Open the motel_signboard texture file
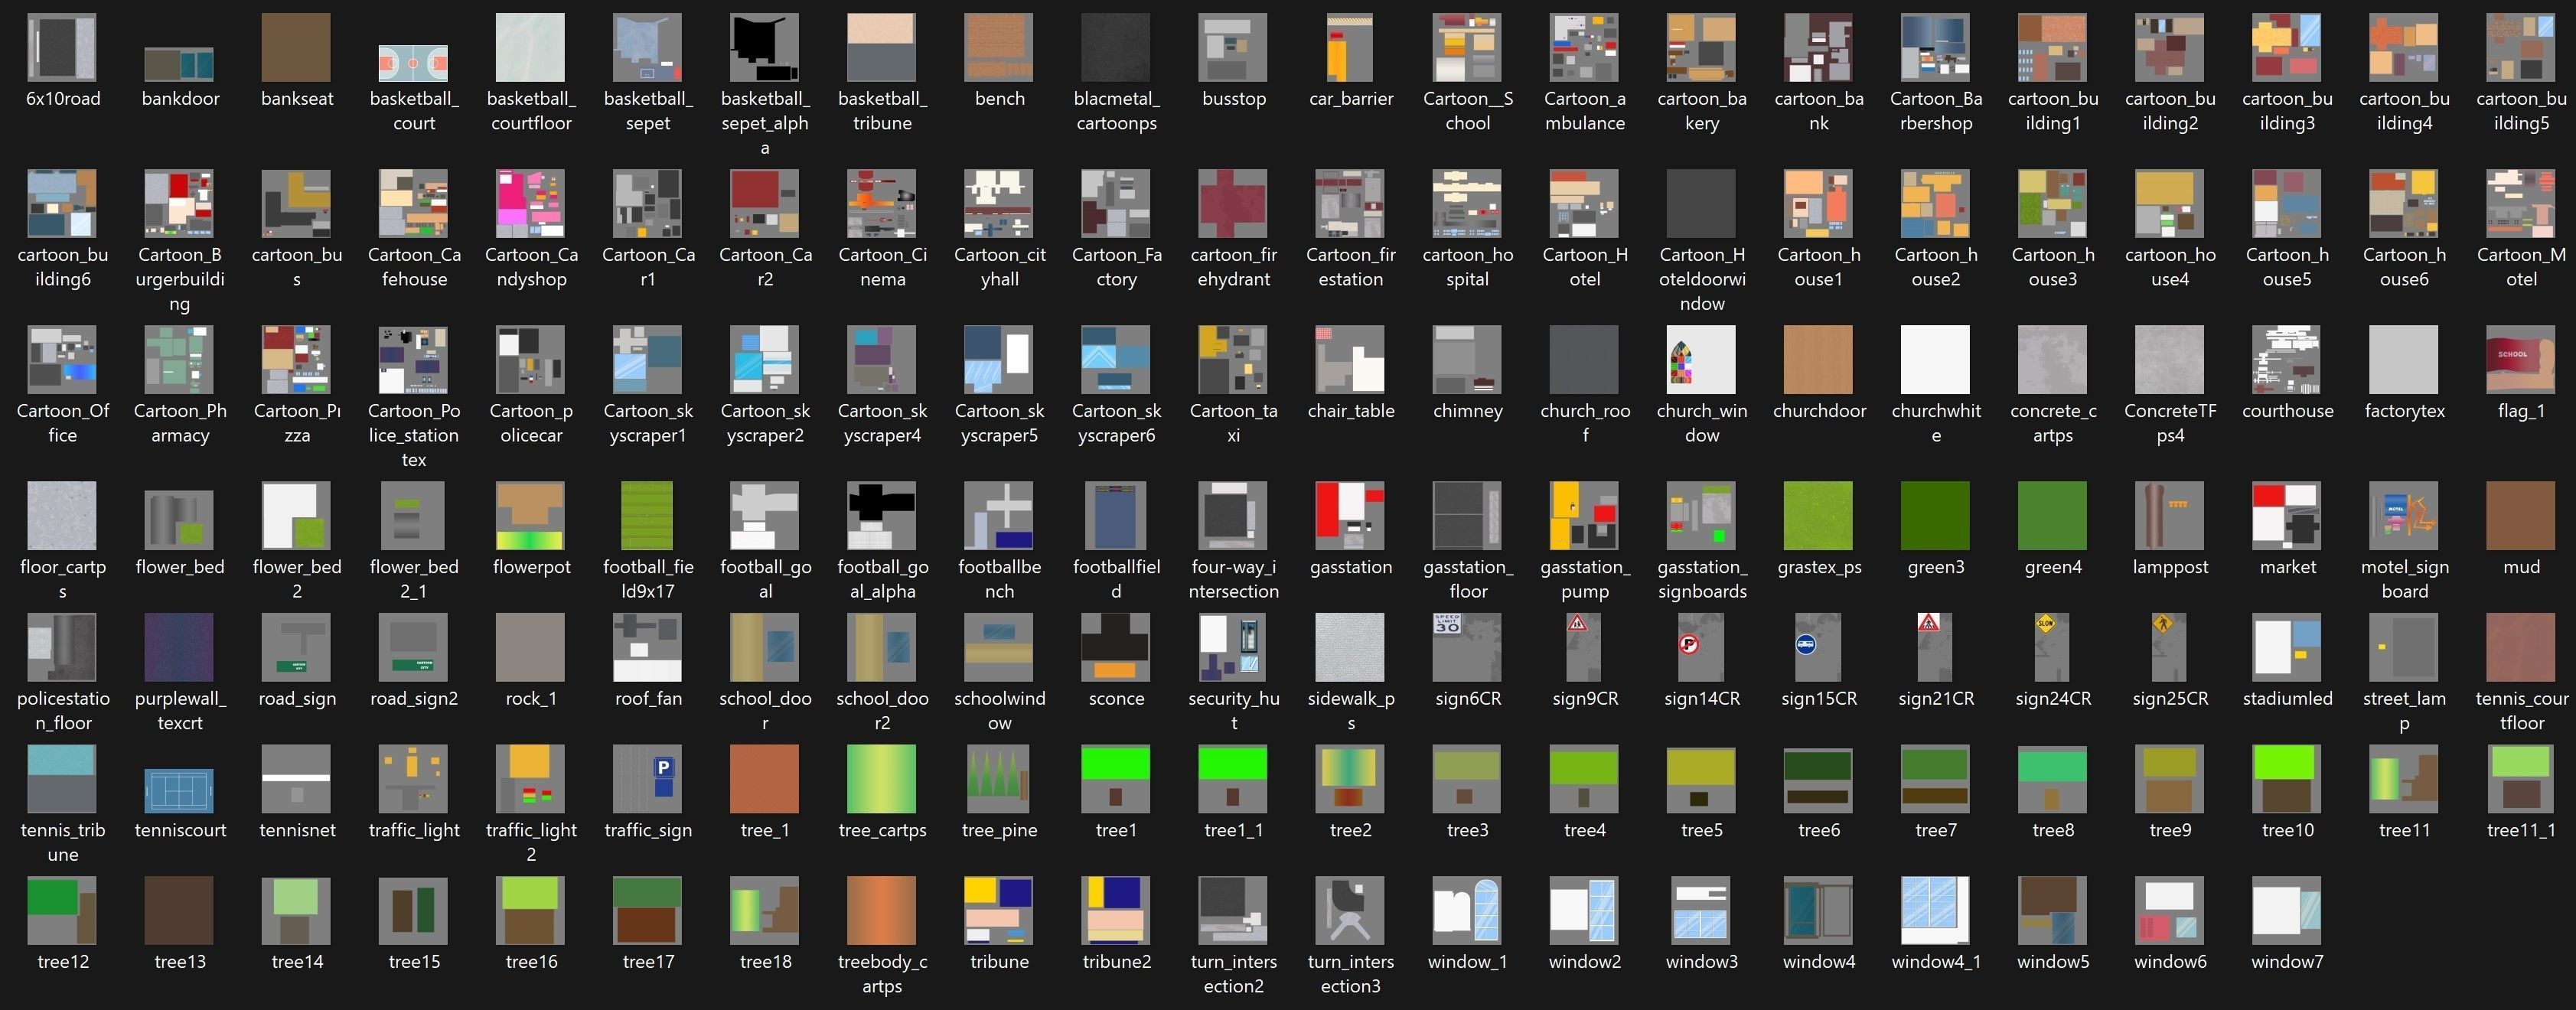This screenshot has height=1010, width=2576. click(x=2403, y=515)
